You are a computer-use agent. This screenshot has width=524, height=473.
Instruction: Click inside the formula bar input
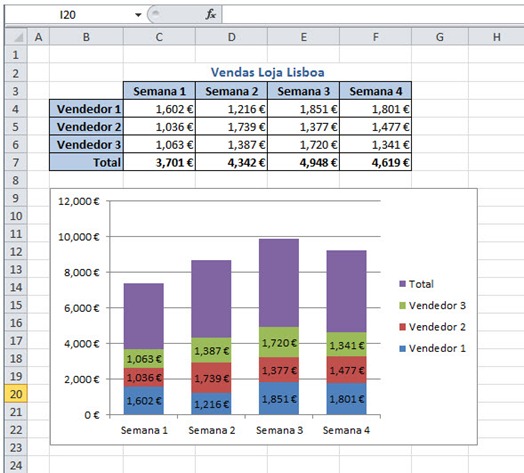click(x=372, y=15)
